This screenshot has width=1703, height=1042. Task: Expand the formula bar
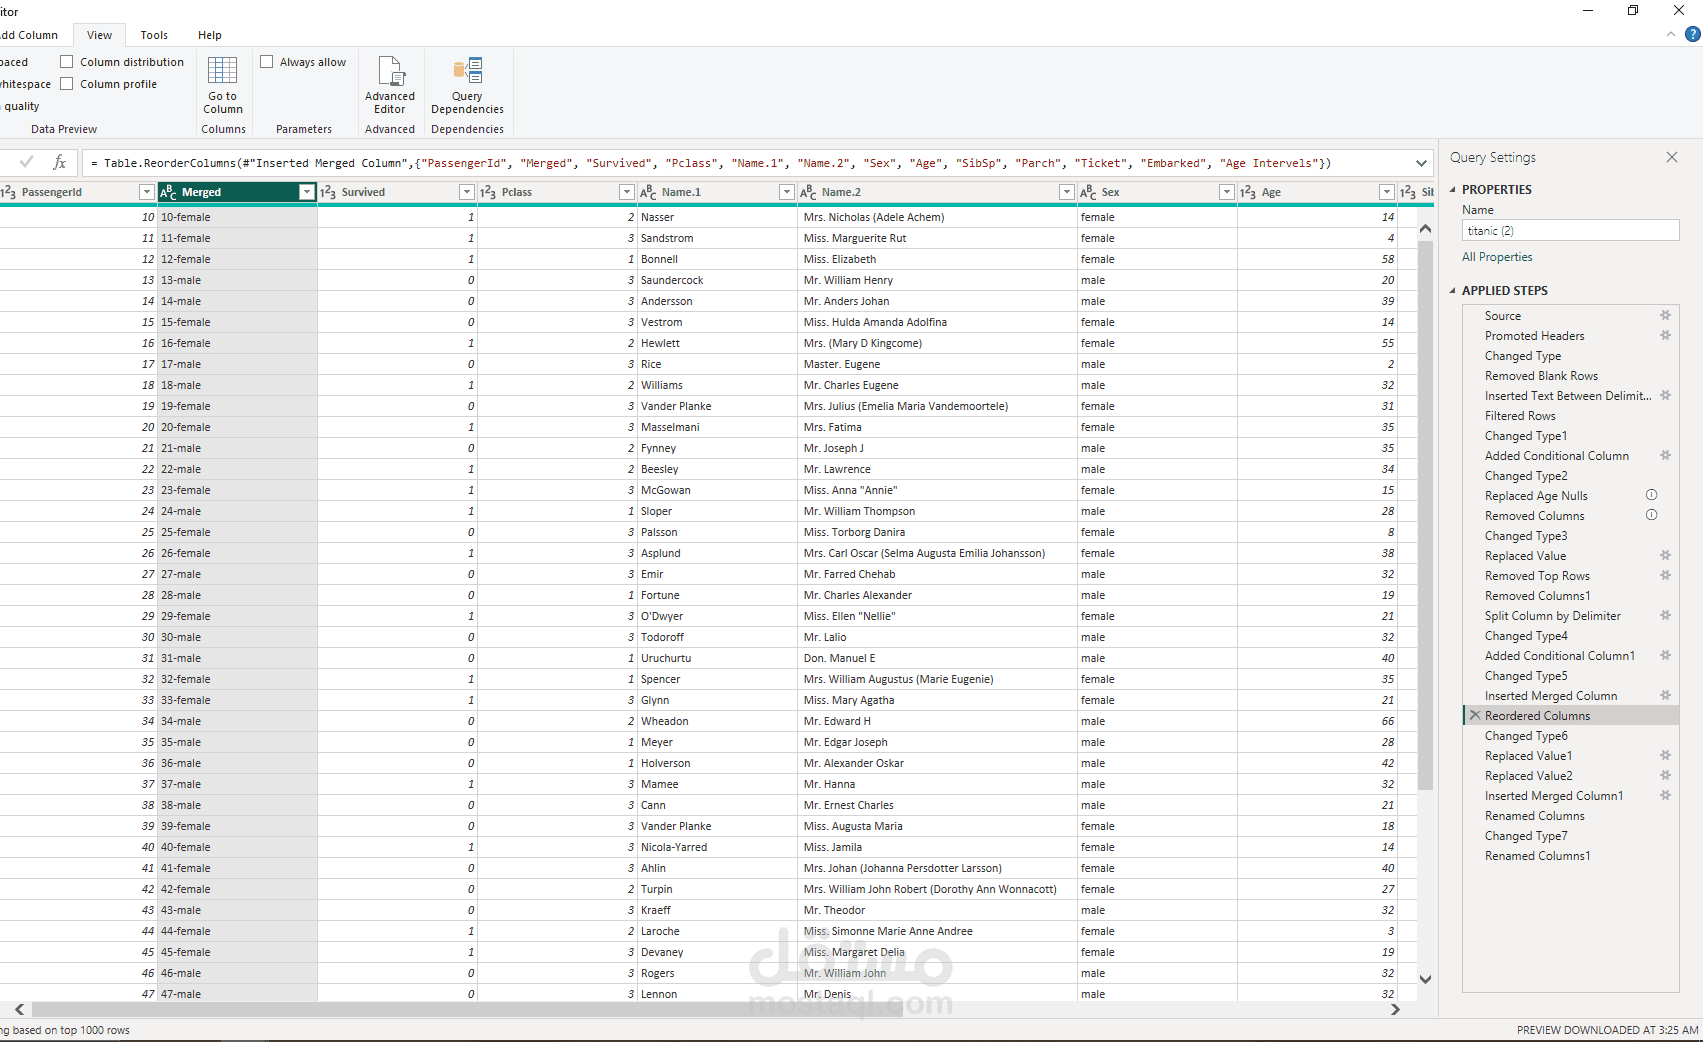[1421, 163]
